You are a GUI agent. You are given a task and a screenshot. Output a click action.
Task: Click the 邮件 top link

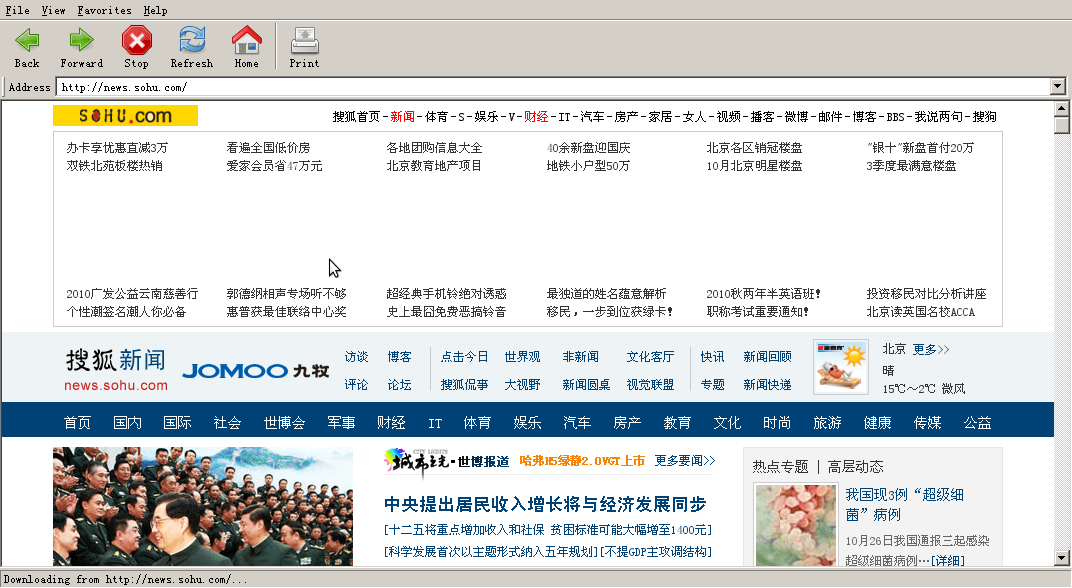[x=830, y=117]
